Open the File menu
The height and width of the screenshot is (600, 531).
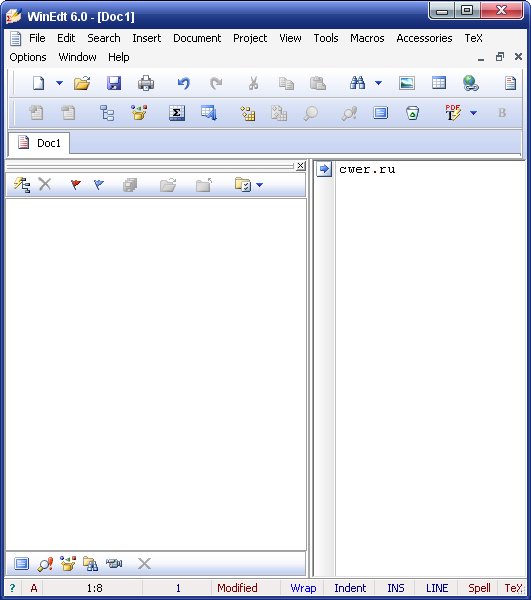coord(37,38)
